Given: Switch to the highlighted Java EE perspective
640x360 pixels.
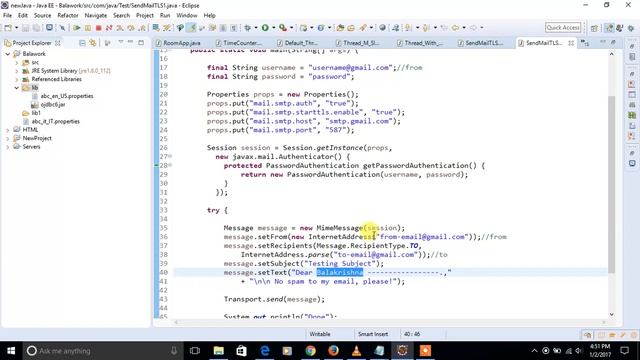Looking at the screenshot, I should (x=609, y=28).
